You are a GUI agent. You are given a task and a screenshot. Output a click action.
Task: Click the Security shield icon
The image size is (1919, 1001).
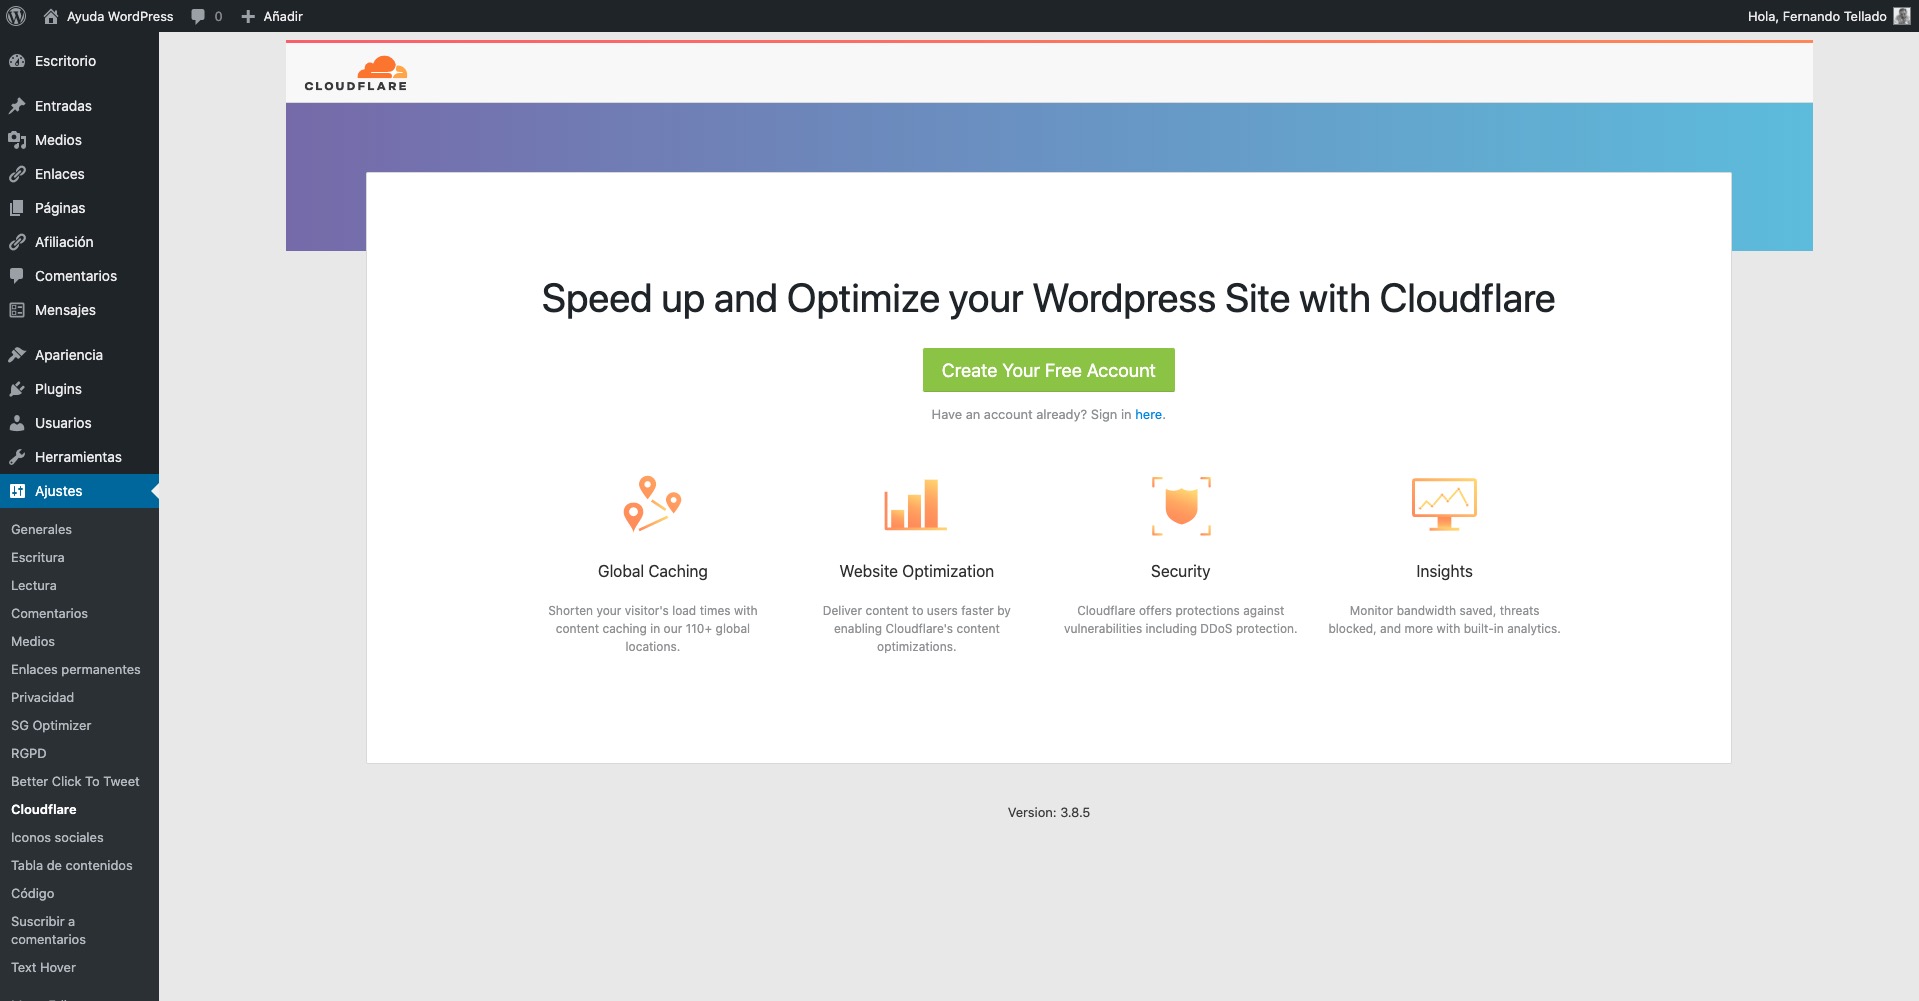[x=1181, y=505]
